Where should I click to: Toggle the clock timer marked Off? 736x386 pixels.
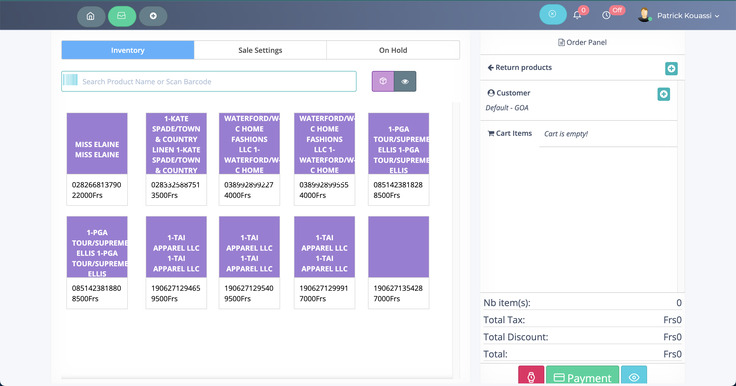pos(606,15)
